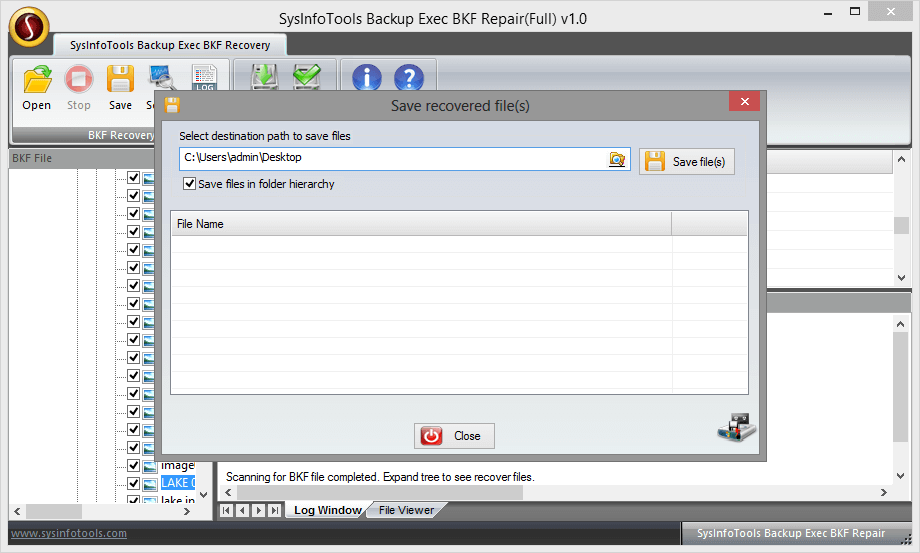This screenshot has width=920, height=553.
Task: Click the 'File Name' column header
Action: click(421, 223)
